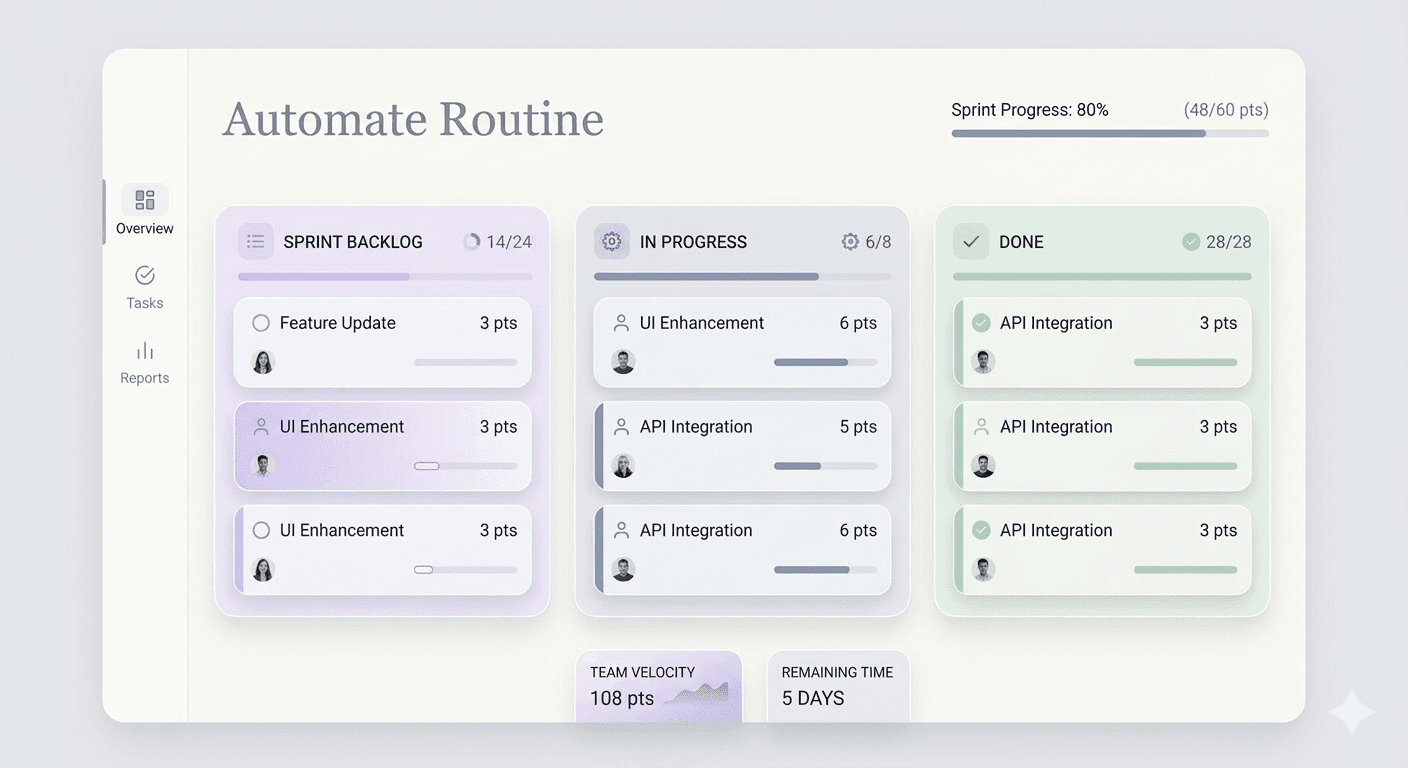Toggle the circle on the bottom backlog UI Enhancement card
Screen dimensions: 1408x768
pyautogui.click(x=261, y=530)
